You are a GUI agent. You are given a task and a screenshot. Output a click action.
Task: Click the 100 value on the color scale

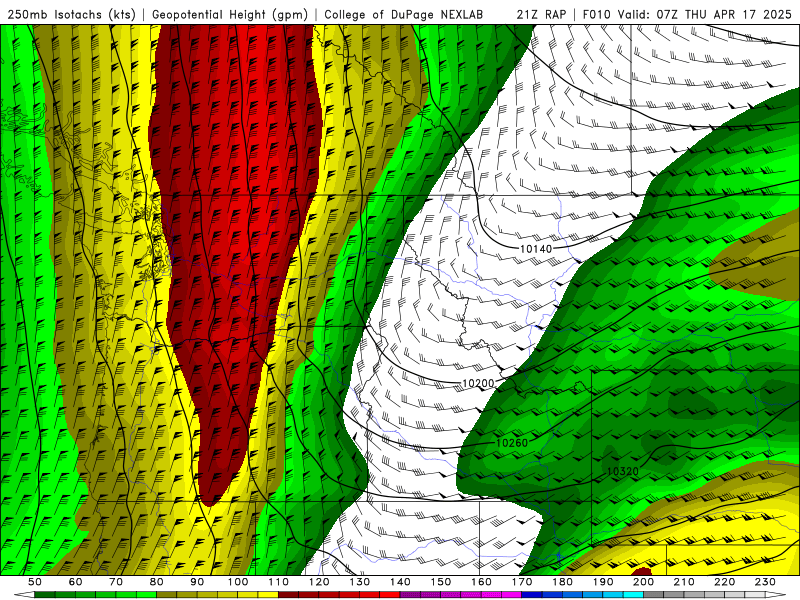(238, 582)
